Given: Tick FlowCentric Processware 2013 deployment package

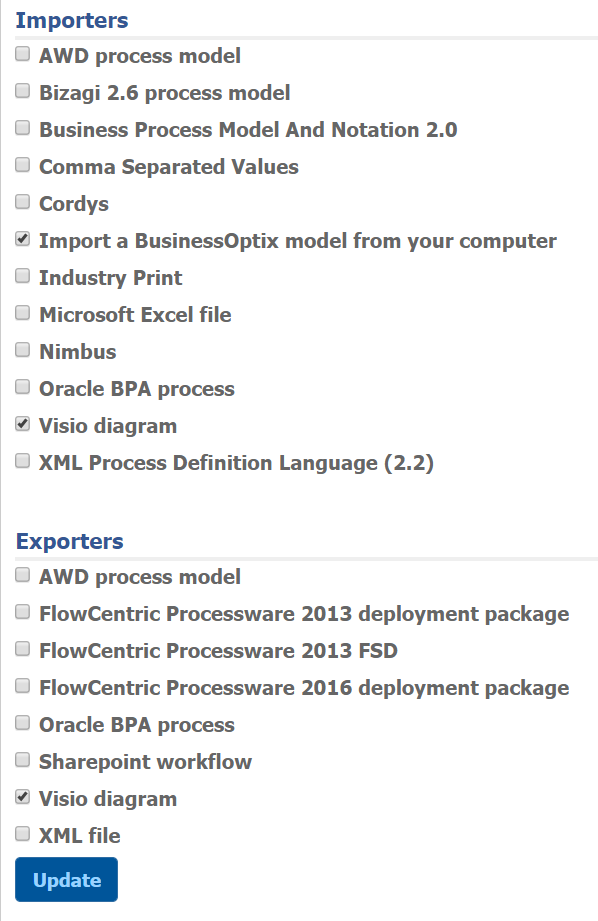Looking at the screenshot, I should pos(22,612).
